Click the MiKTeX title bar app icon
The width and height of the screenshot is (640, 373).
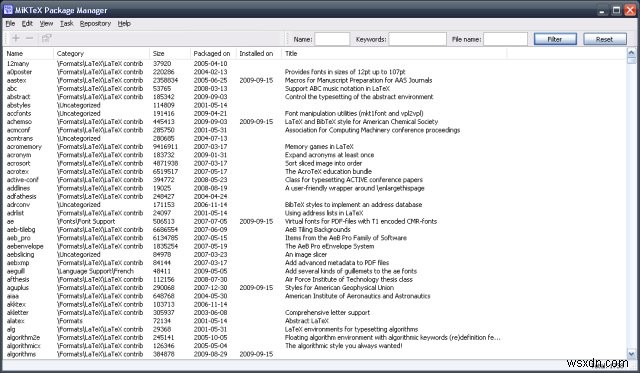coord(8,9)
